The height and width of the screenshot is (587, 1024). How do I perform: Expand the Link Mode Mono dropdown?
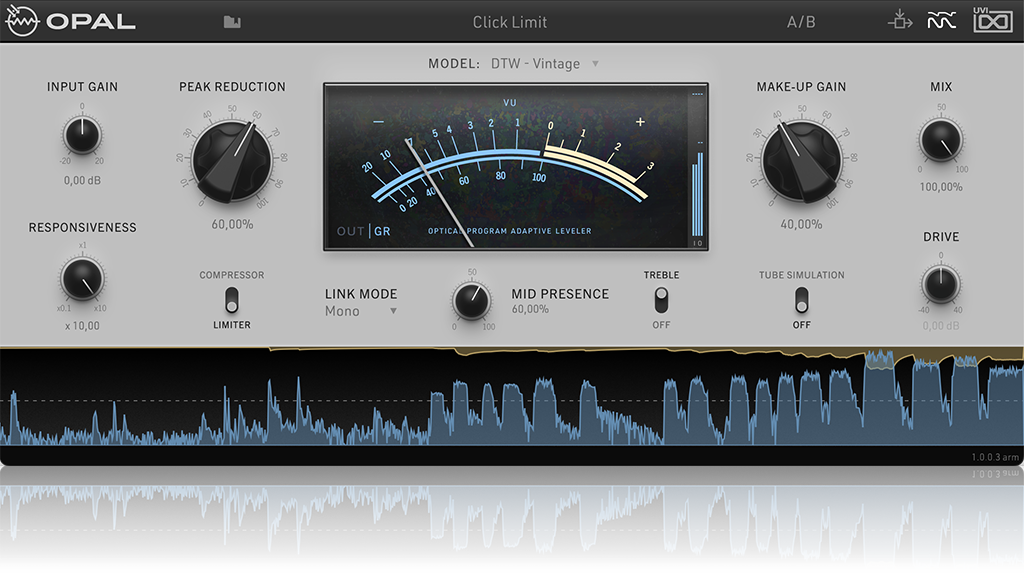pos(361,311)
